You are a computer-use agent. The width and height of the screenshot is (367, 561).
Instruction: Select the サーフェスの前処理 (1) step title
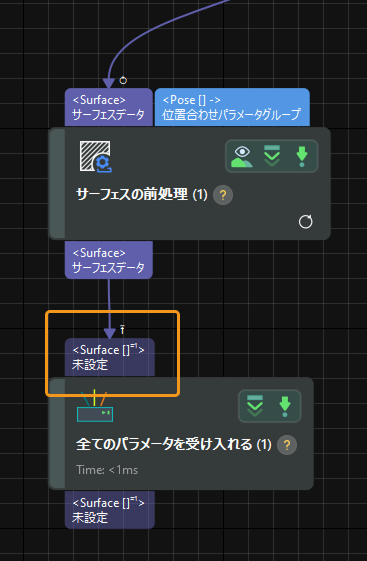click(142, 195)
